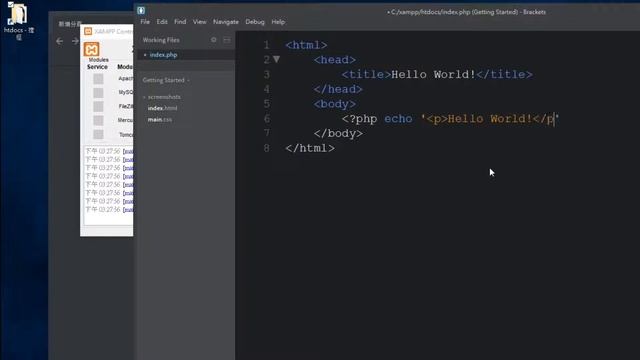Toggle the FileZilla service checkbox in XAMPP
Image resolution: width=640 pixels, height=360 pixels.
(98, 107)
